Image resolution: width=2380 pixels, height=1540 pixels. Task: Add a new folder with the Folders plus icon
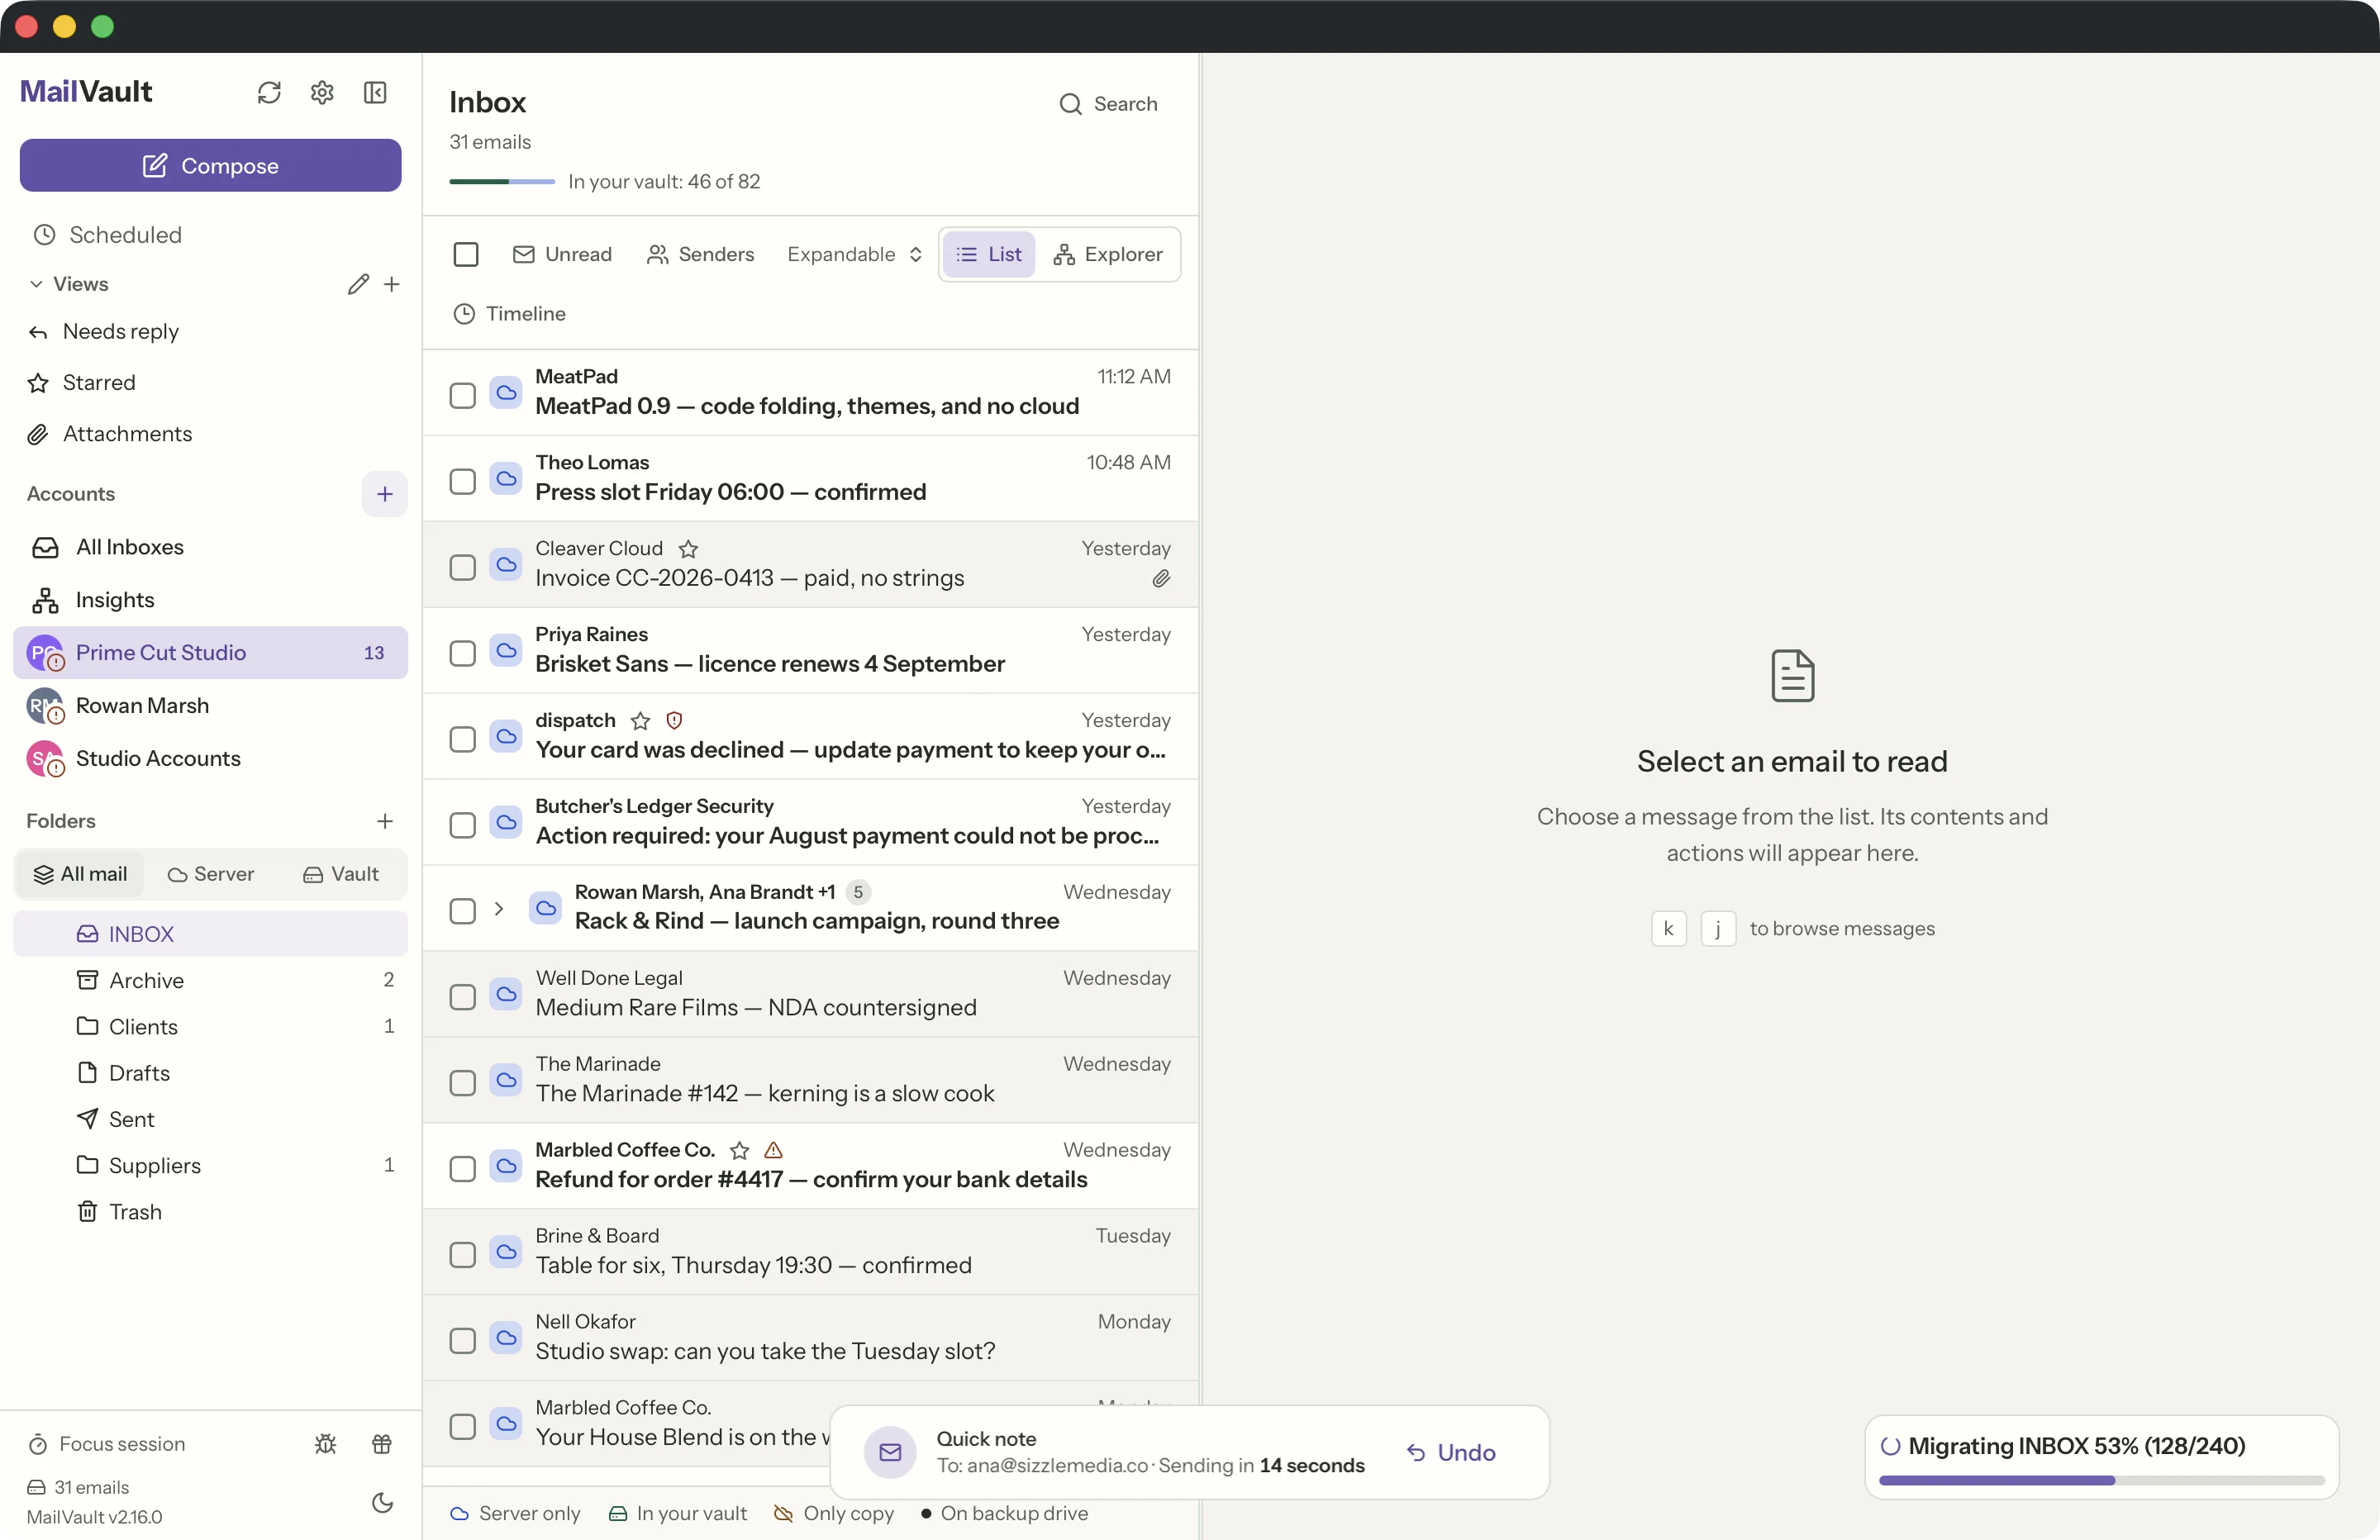point(385,821)
